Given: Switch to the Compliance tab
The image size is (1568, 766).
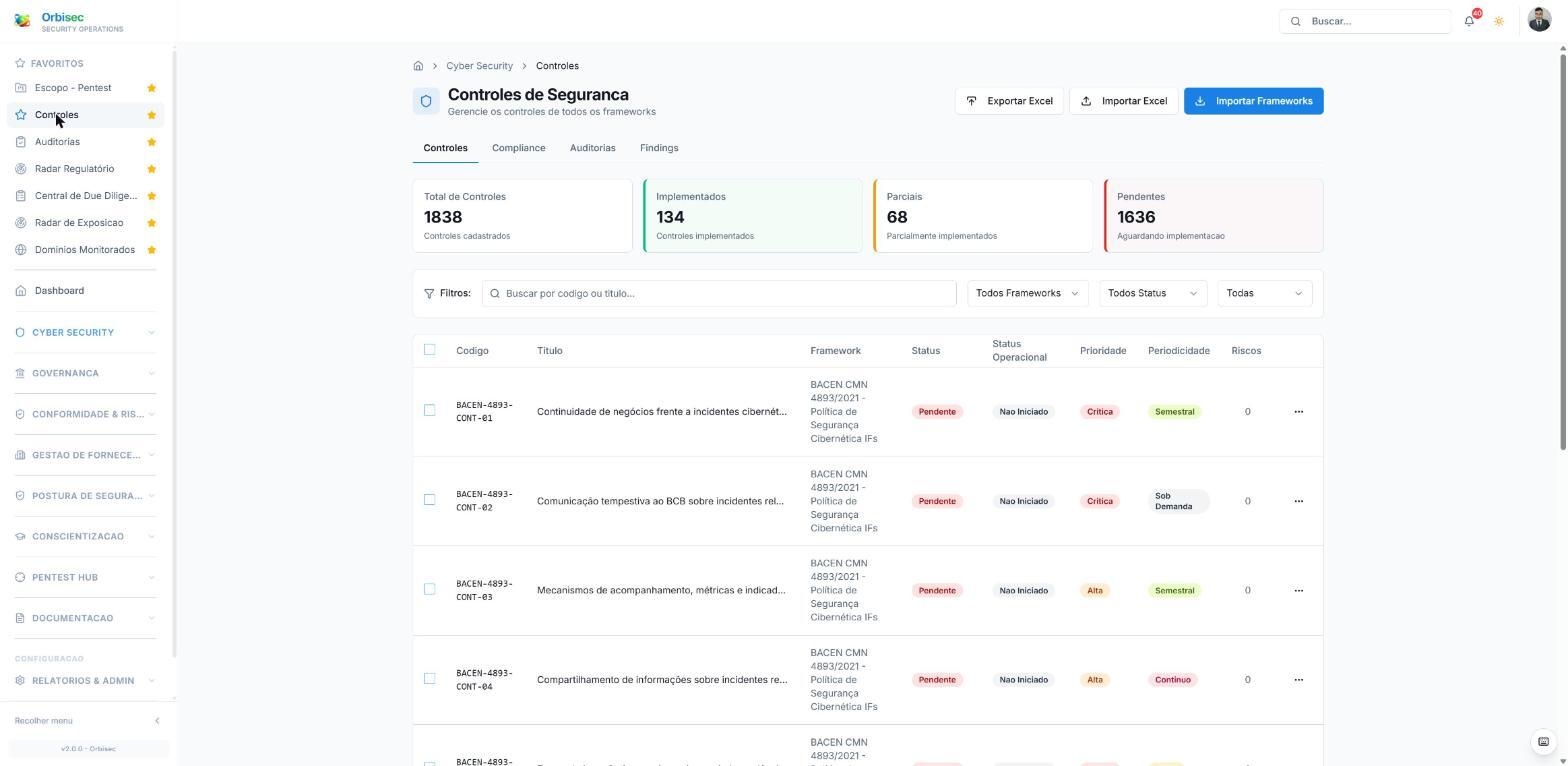Looking at the screenshot, I should [518, 148].
